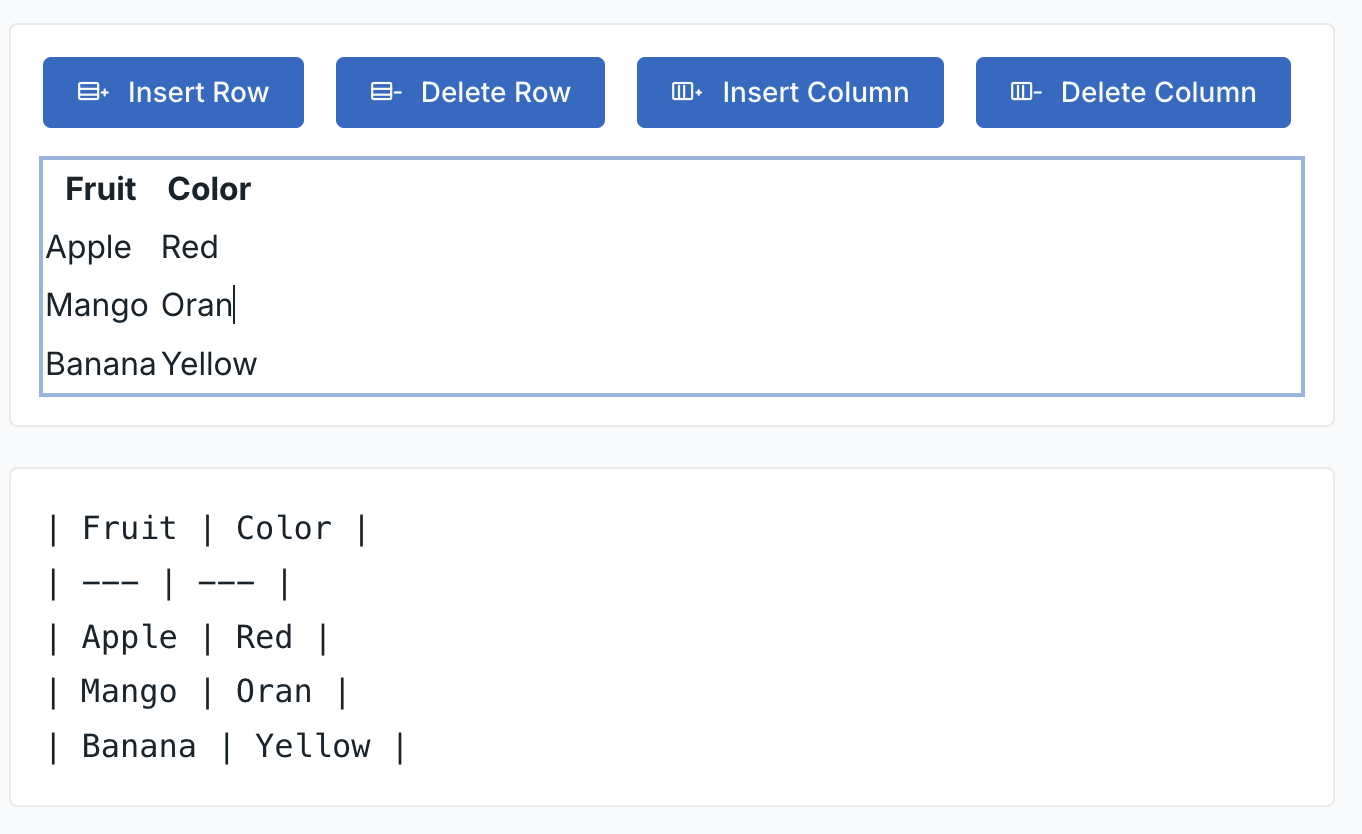Click the "| --- | --- |" separator line
The width and height of the screenshot is (1362, 834).
(169, 583)
